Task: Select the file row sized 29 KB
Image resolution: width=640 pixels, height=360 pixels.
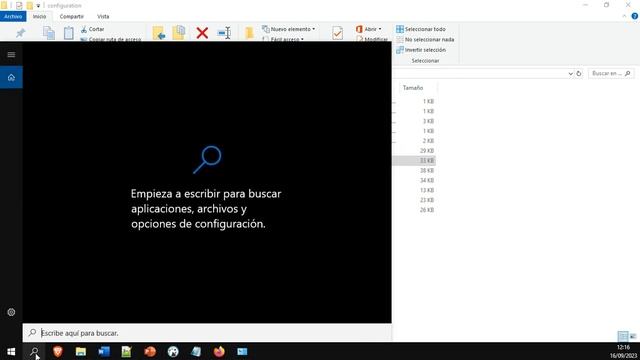Action: coord(414,151)
